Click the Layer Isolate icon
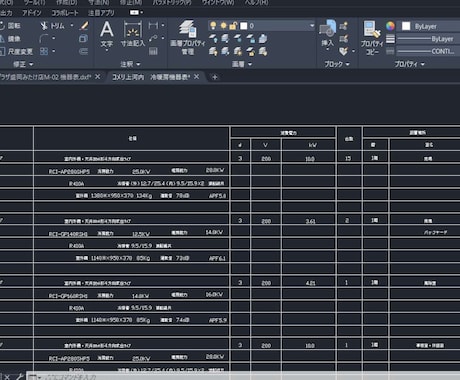Screen dimensions: 460x380 pyautogui.click(x=225, y=39)
